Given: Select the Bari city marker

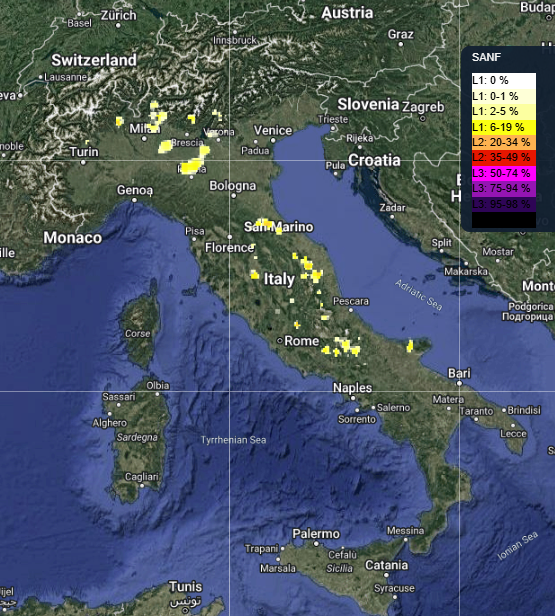Looking at the screenshot, I should [x=459, y=383].
